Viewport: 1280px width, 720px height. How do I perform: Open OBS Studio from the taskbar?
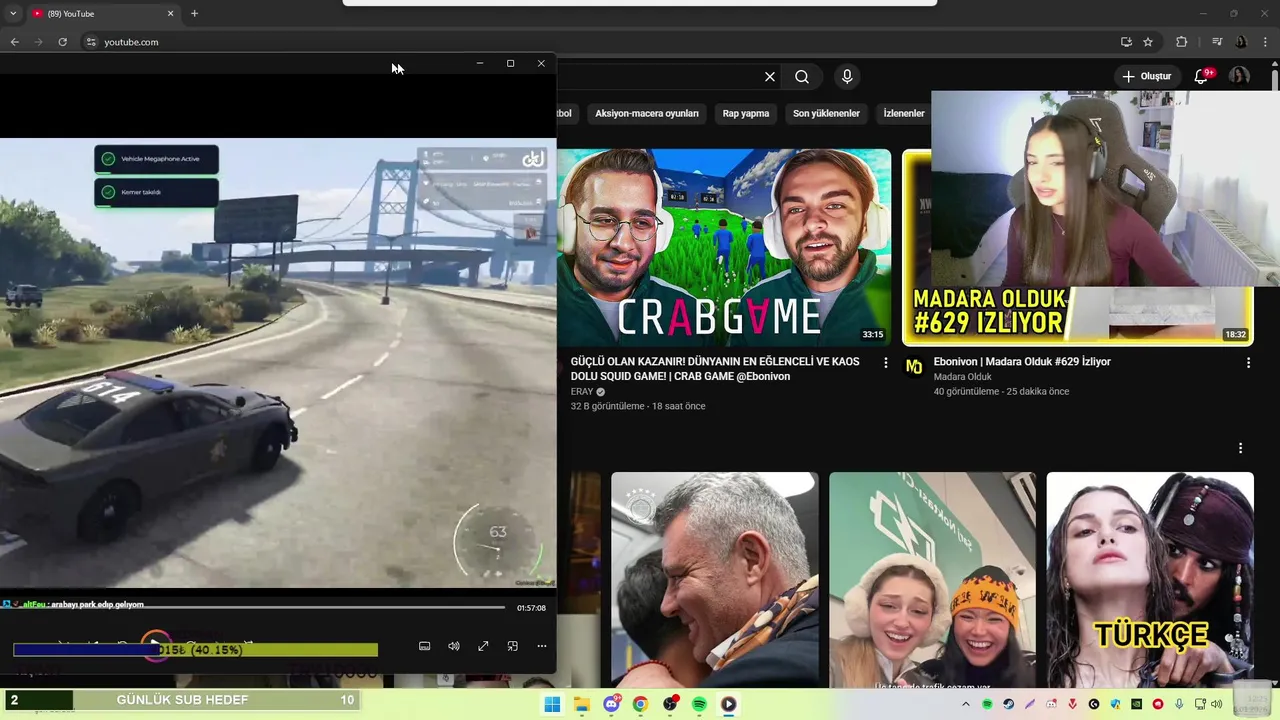[670, 704]
